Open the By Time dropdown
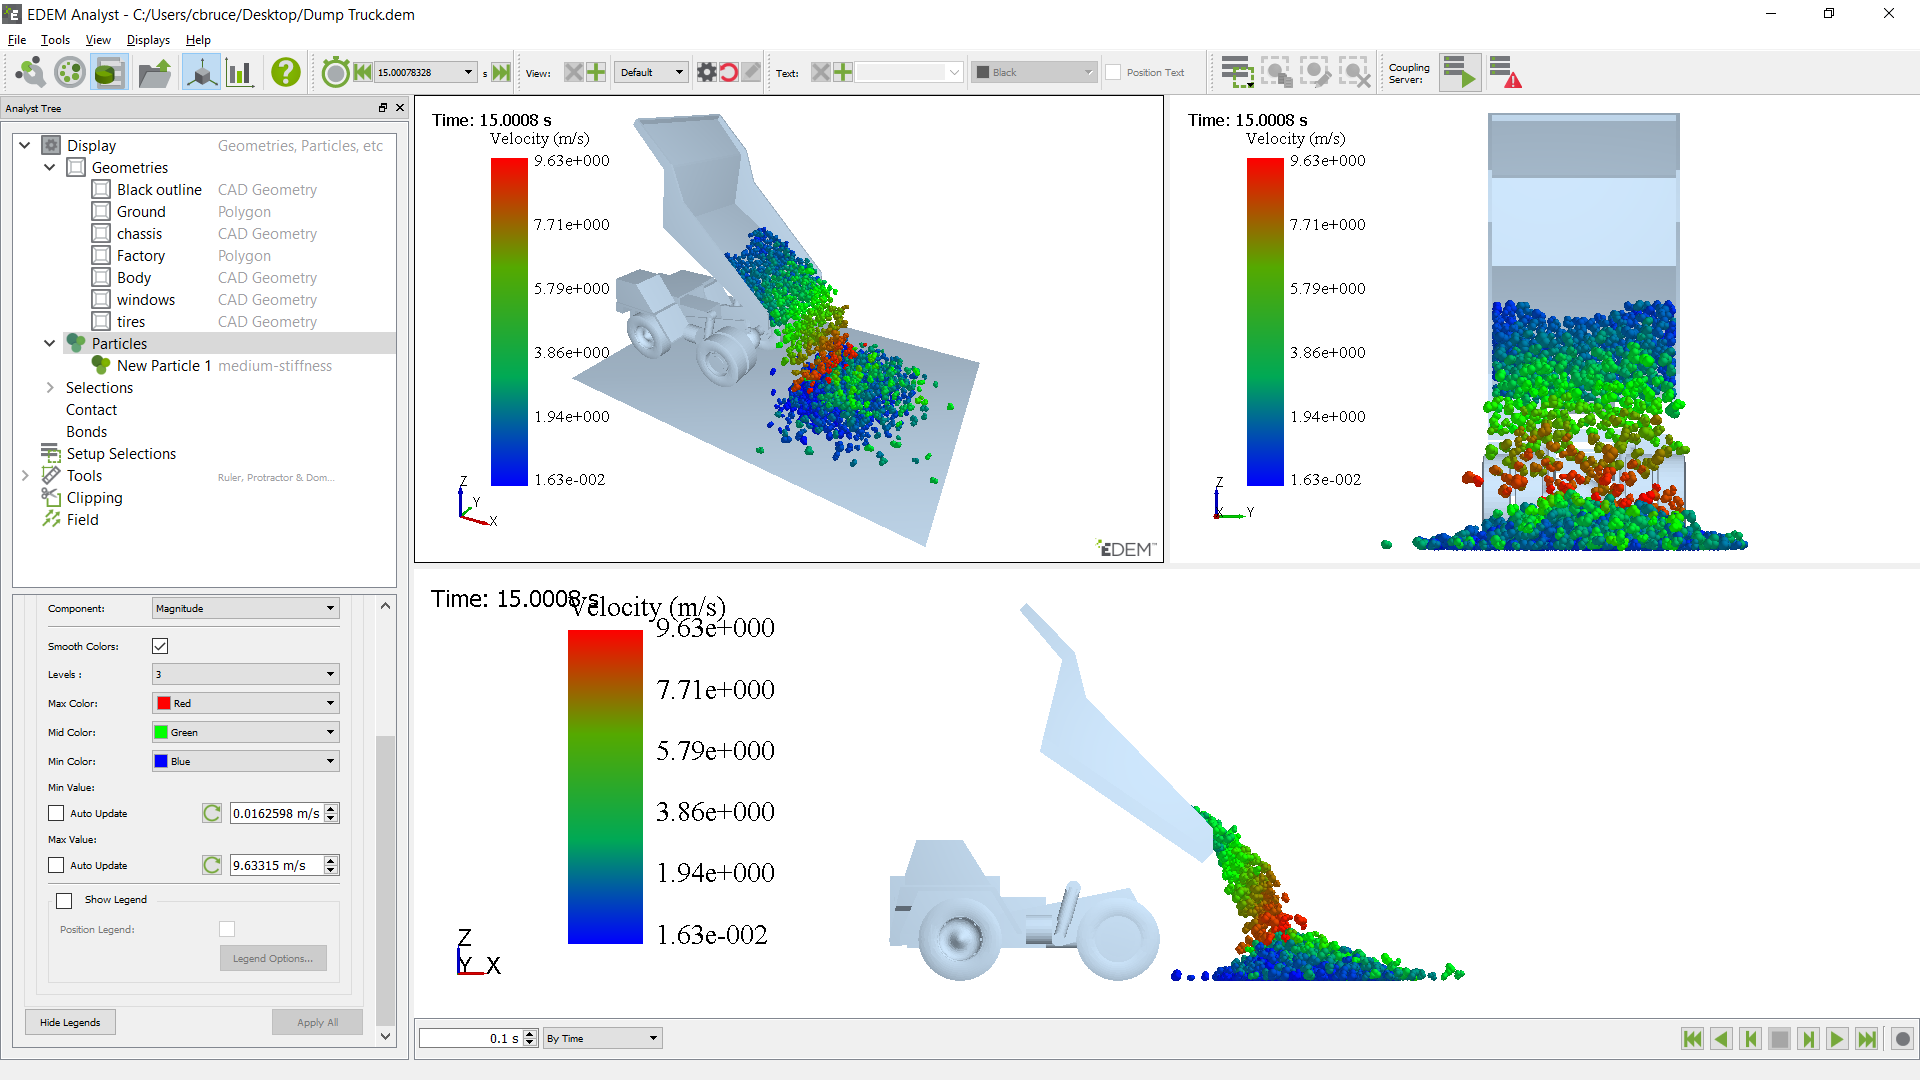Image resolution: width=1920 pixels, height=1080 pixels. pyautogui.click(x=602, y=1038)
